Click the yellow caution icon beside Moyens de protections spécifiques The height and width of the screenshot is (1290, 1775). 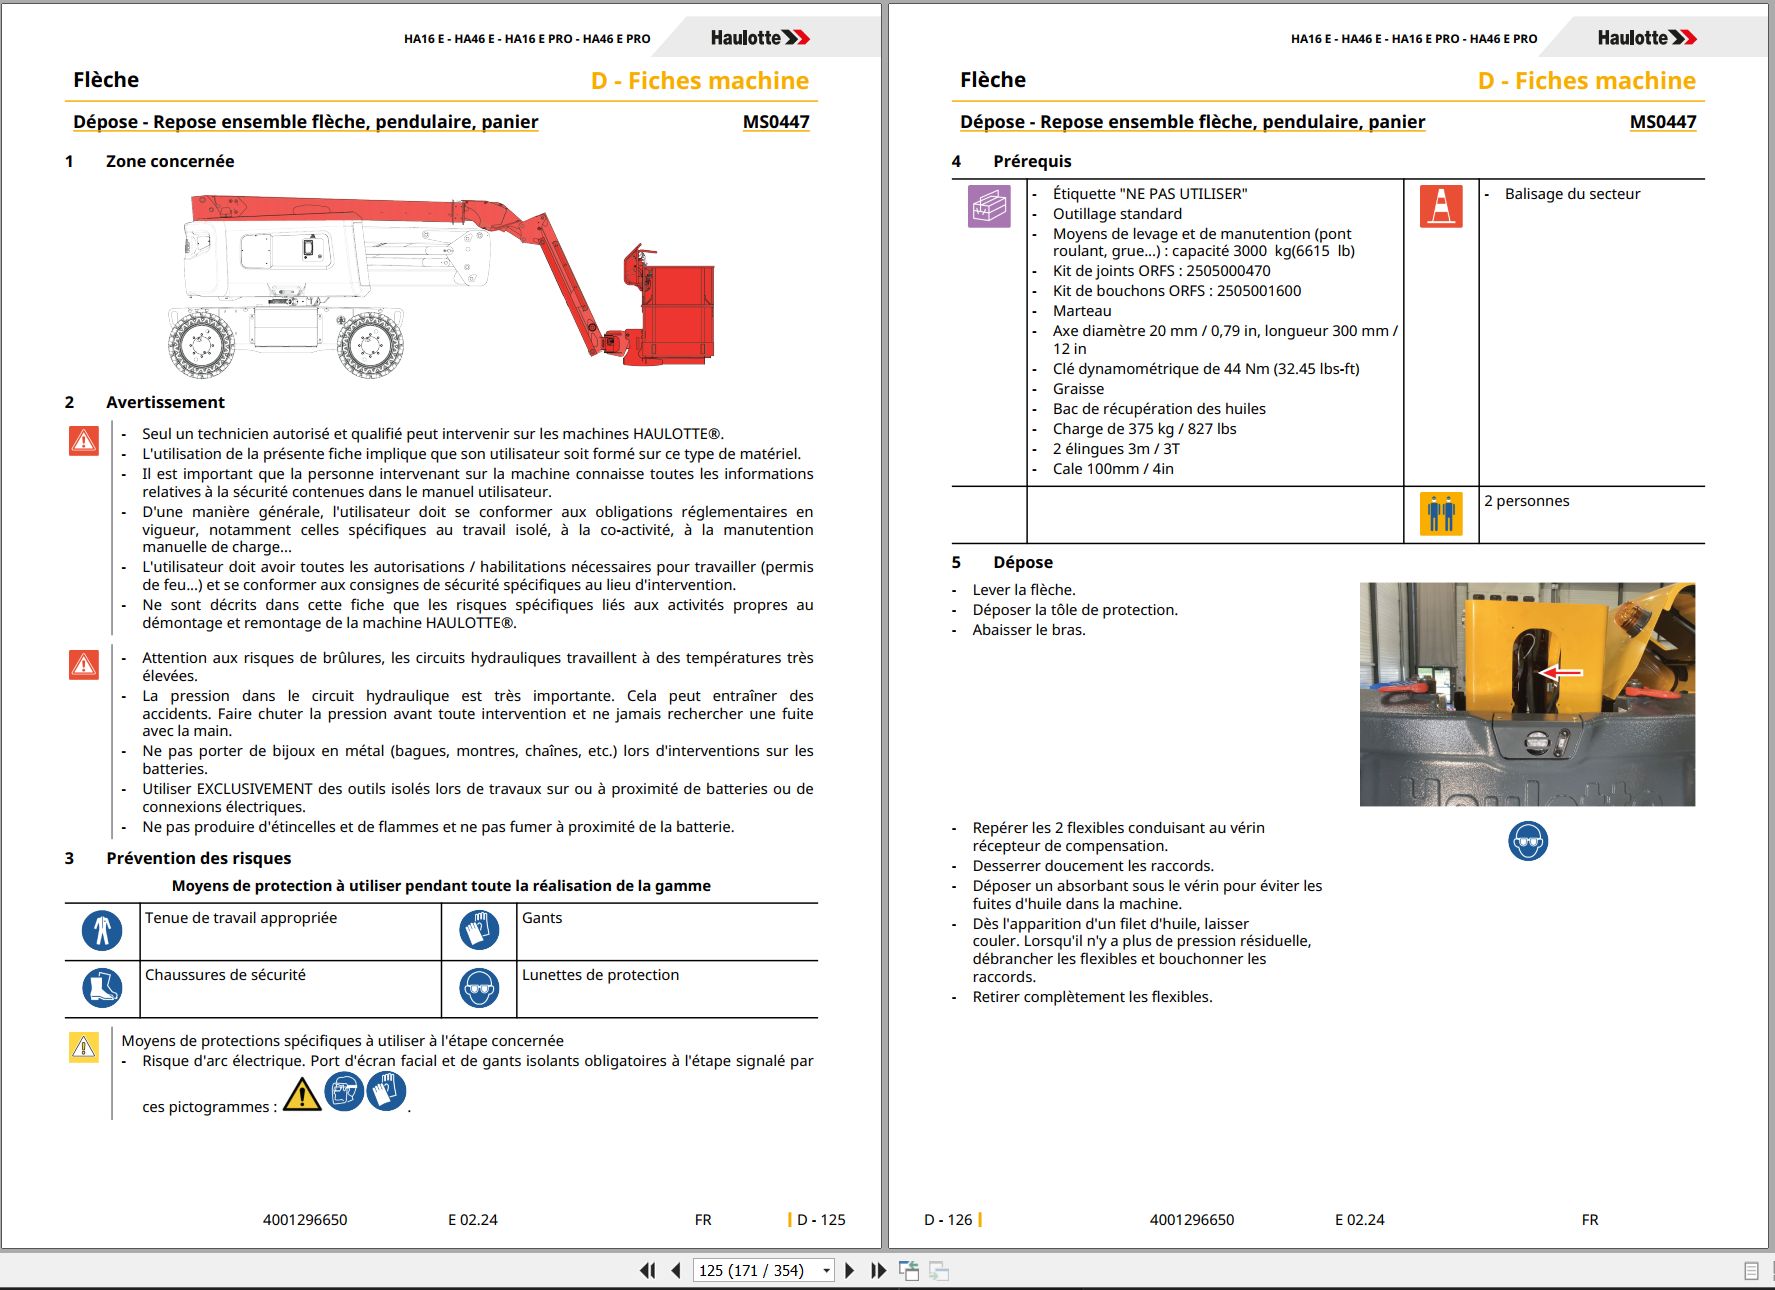pyautogui.click(x=84, y=1047)
